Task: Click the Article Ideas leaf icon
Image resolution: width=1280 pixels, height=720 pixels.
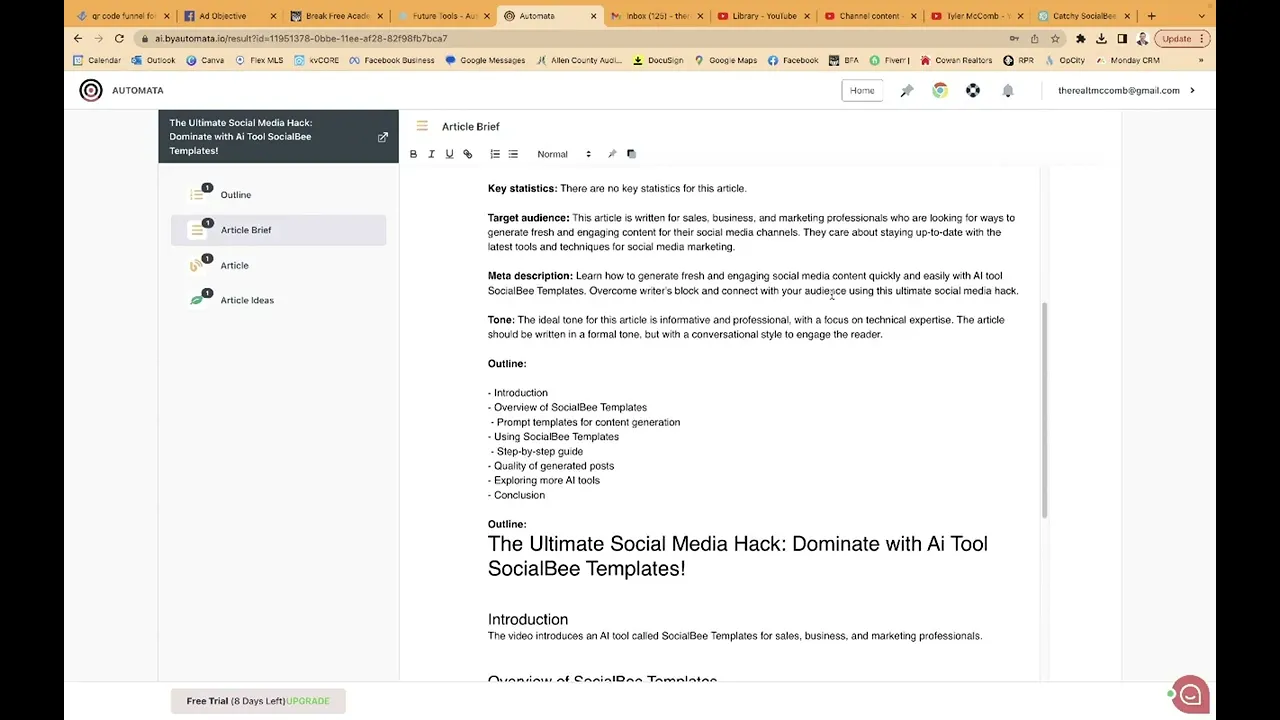Action: click(197, 300)
